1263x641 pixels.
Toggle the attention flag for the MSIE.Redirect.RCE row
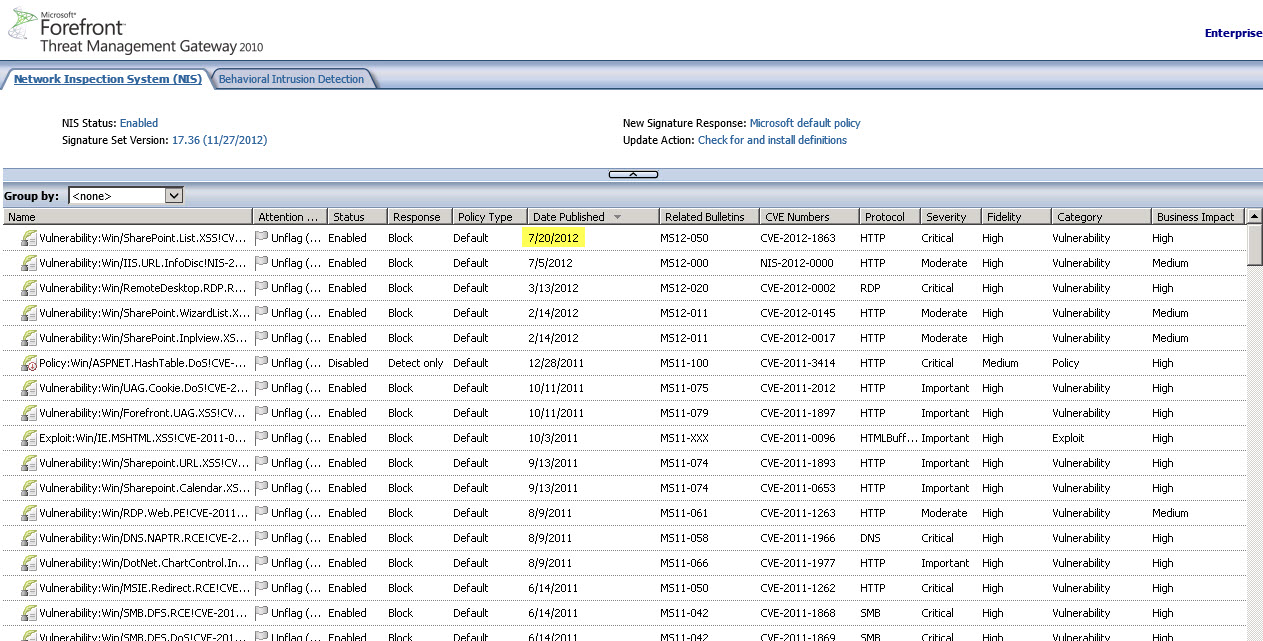click(262, 588)
